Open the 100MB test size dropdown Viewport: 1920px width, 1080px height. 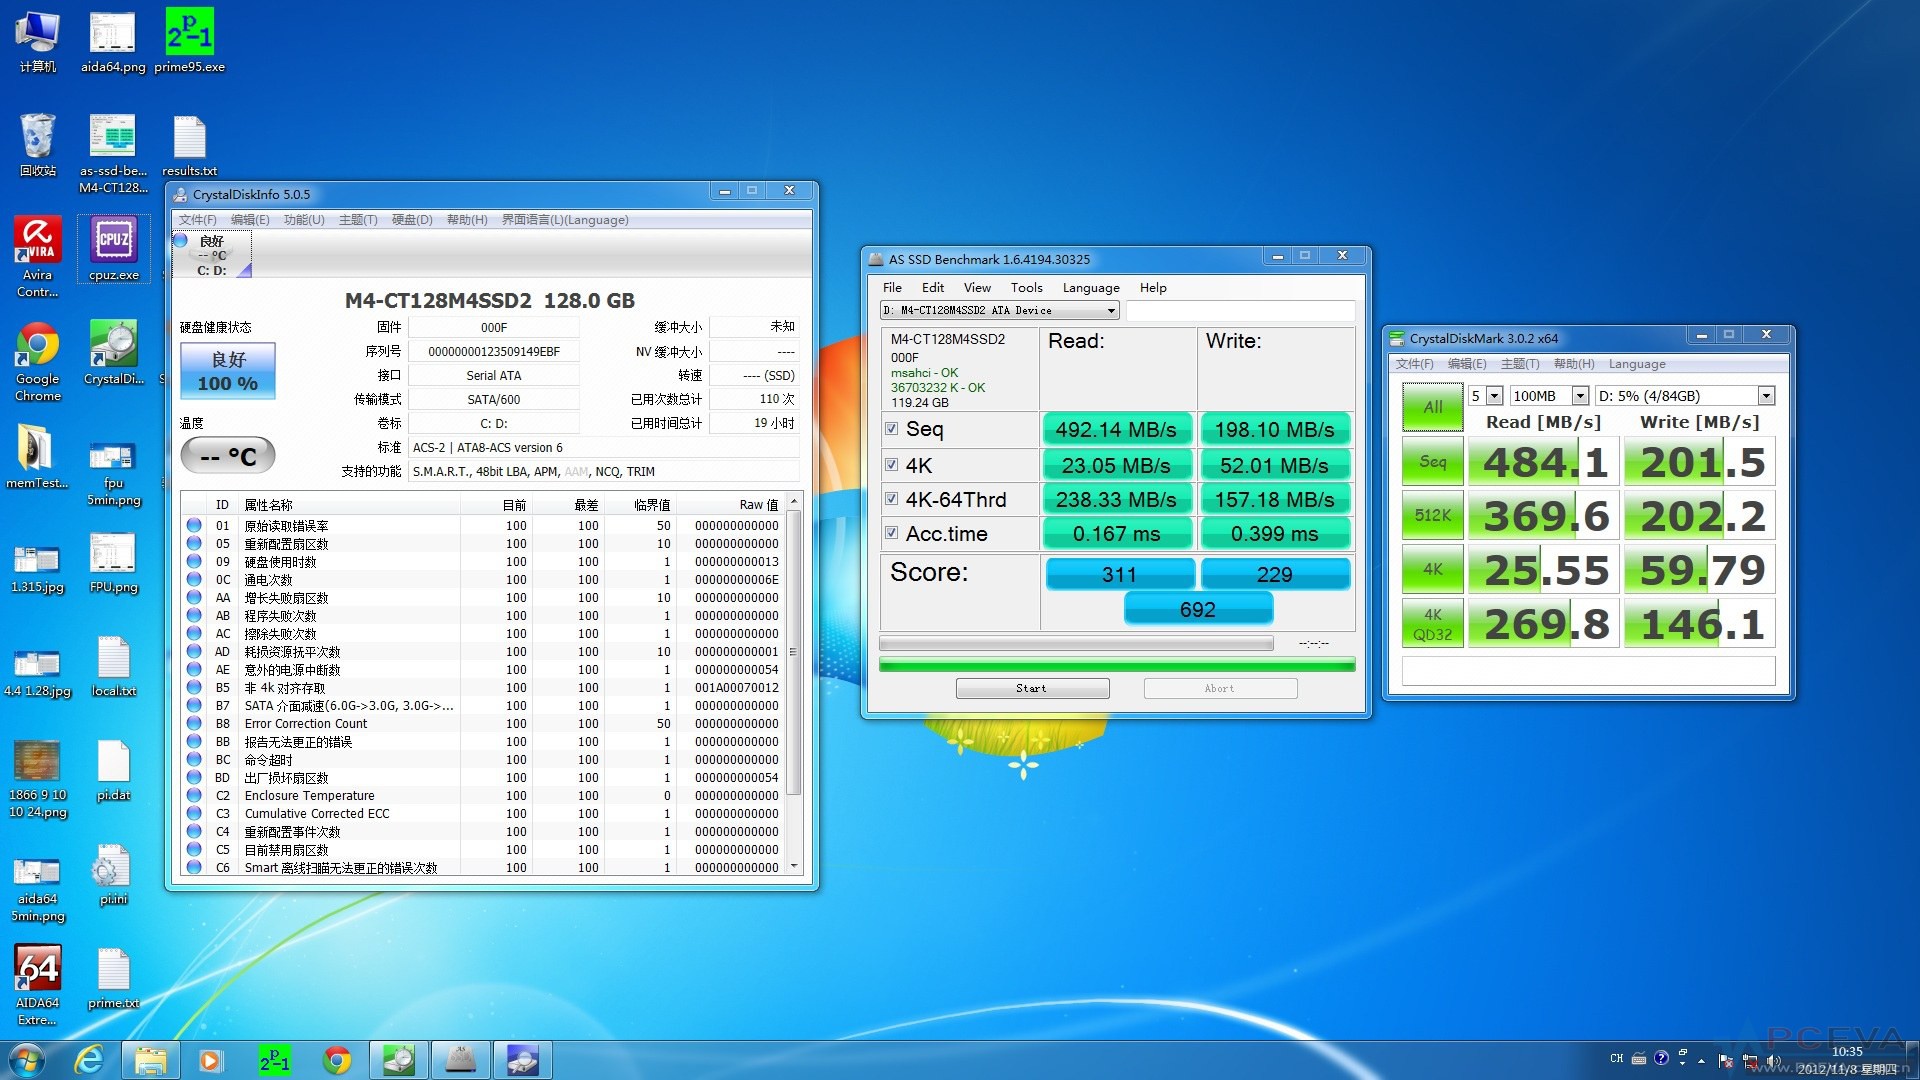point(1548,396)
